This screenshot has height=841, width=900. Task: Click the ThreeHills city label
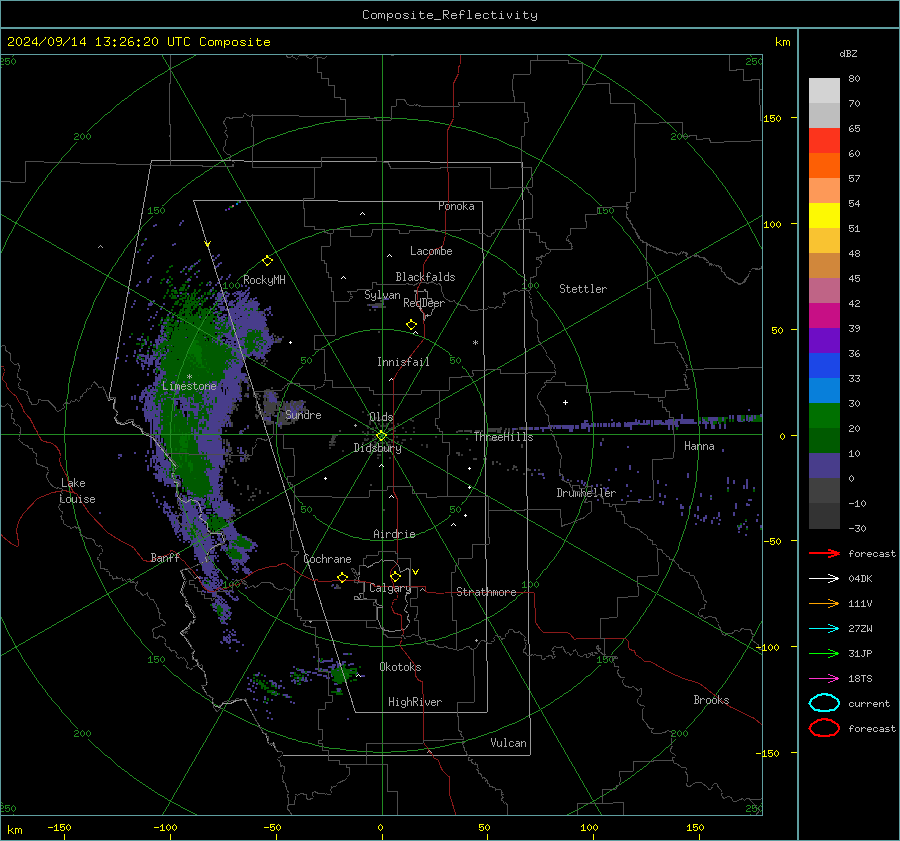pyautogui.click(x=503, y=437)
